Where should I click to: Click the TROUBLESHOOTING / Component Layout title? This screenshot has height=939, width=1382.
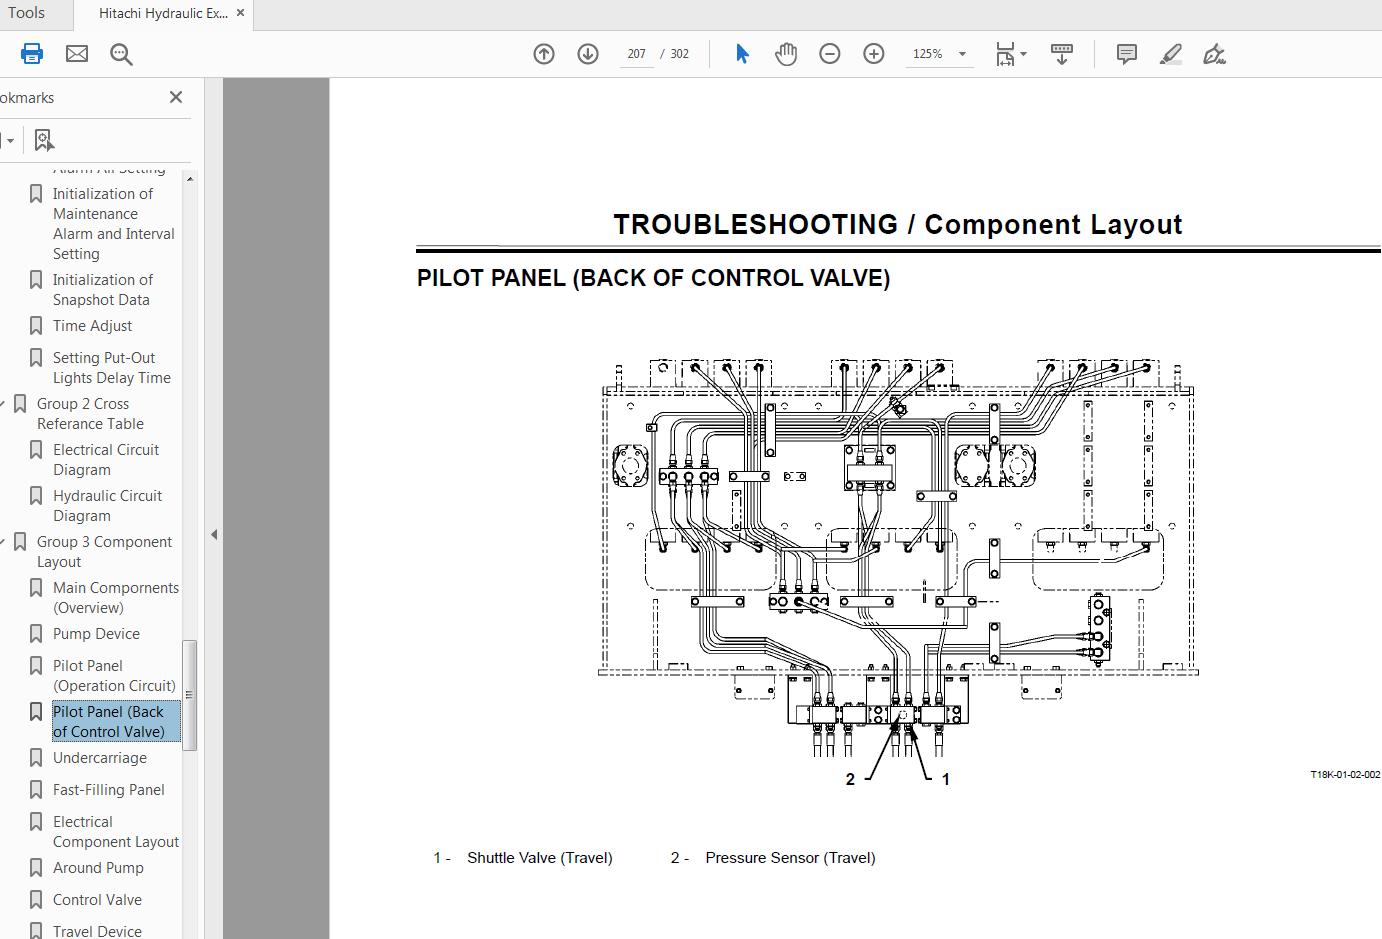point(898,224)
